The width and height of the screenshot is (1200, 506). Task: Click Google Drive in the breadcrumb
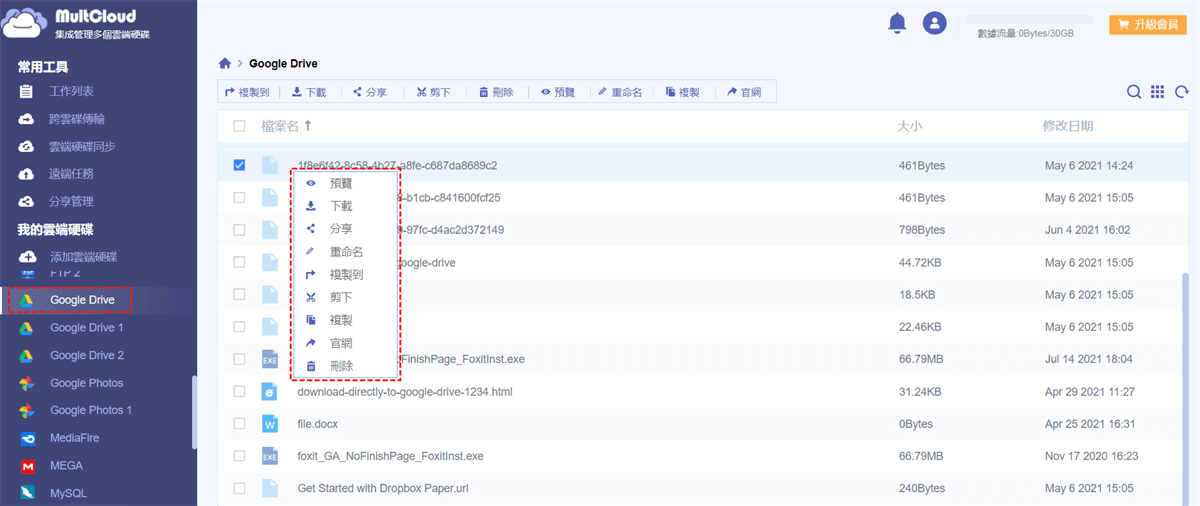283,64
